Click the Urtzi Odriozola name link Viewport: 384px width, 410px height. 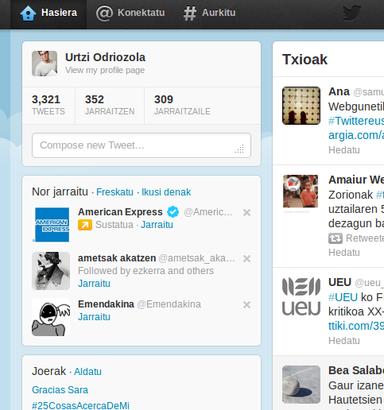coord(105,57)
